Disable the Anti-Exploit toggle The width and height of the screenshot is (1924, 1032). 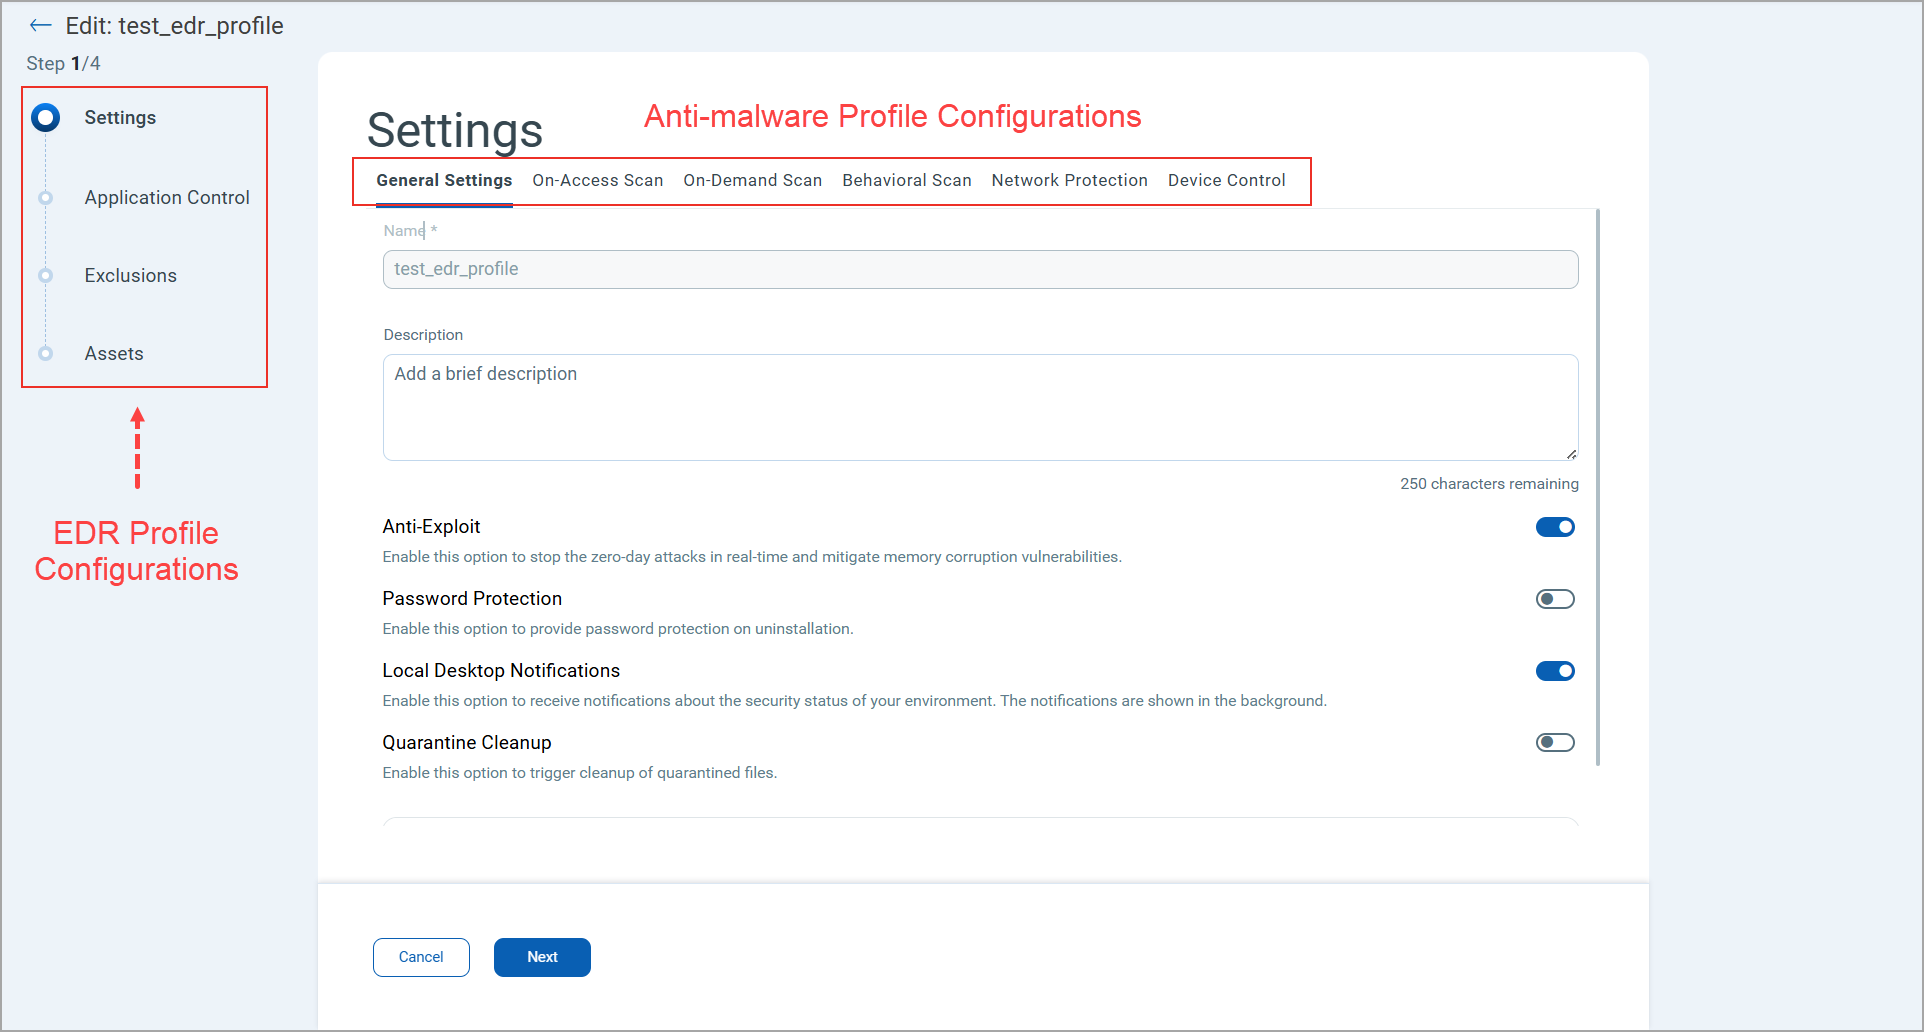pos(1555,527)
